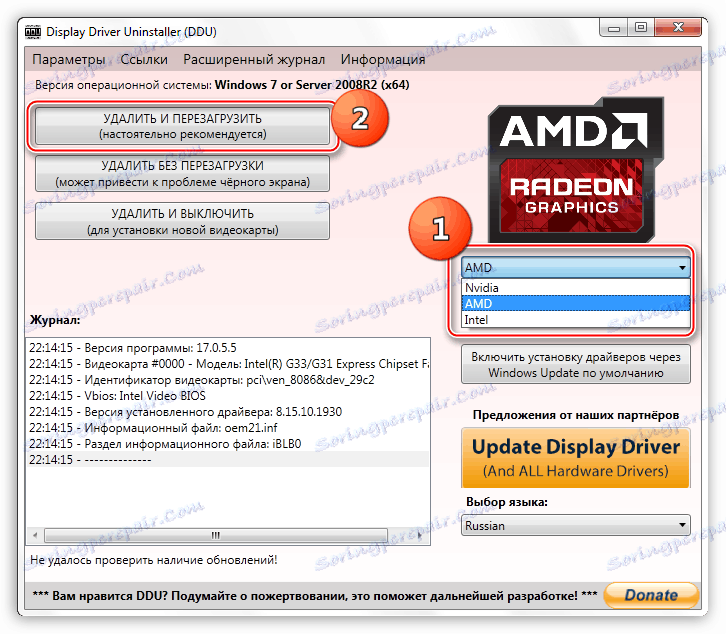Click the 'Предложения от наших партнёров' label

(x=576, y=415)
